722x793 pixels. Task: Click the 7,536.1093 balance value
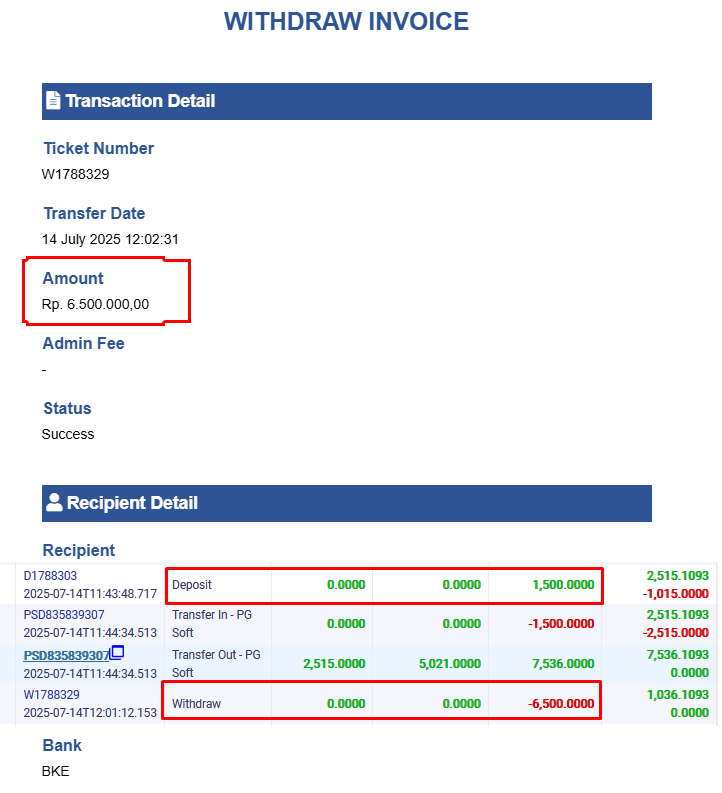[678, 654]
